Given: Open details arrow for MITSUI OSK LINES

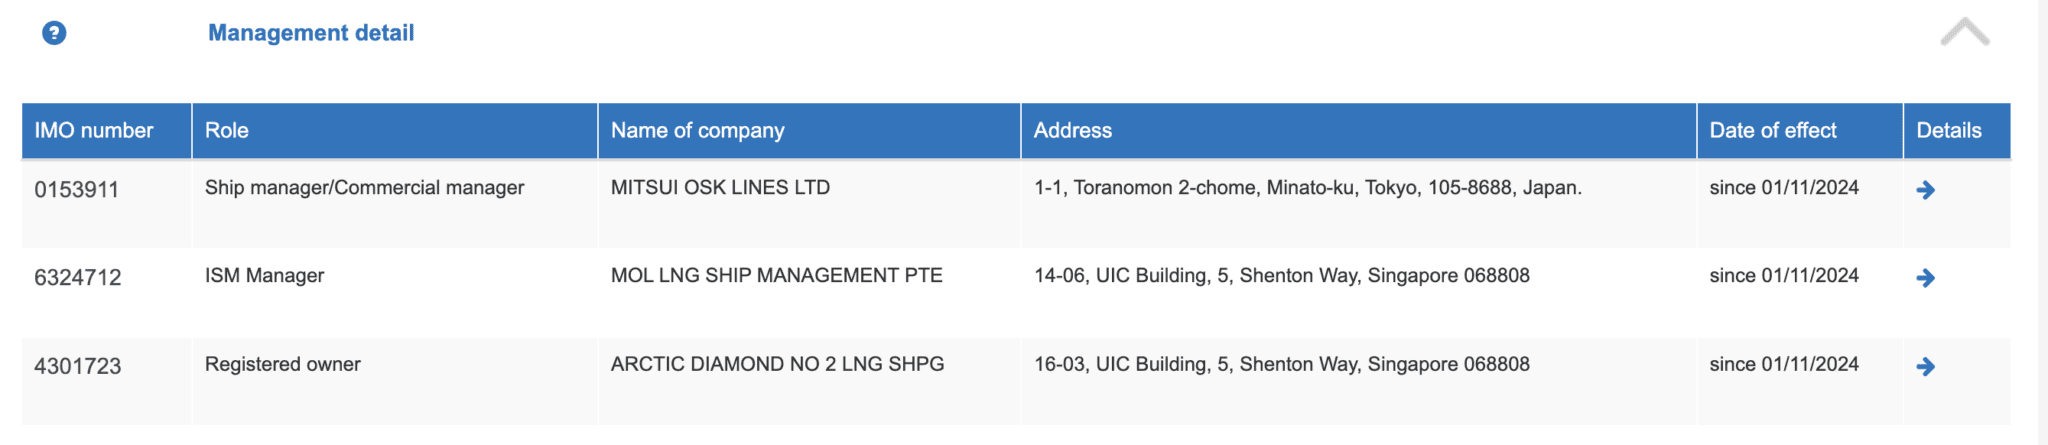Looking at the screenshot, I should click(x=1925, y=190).
